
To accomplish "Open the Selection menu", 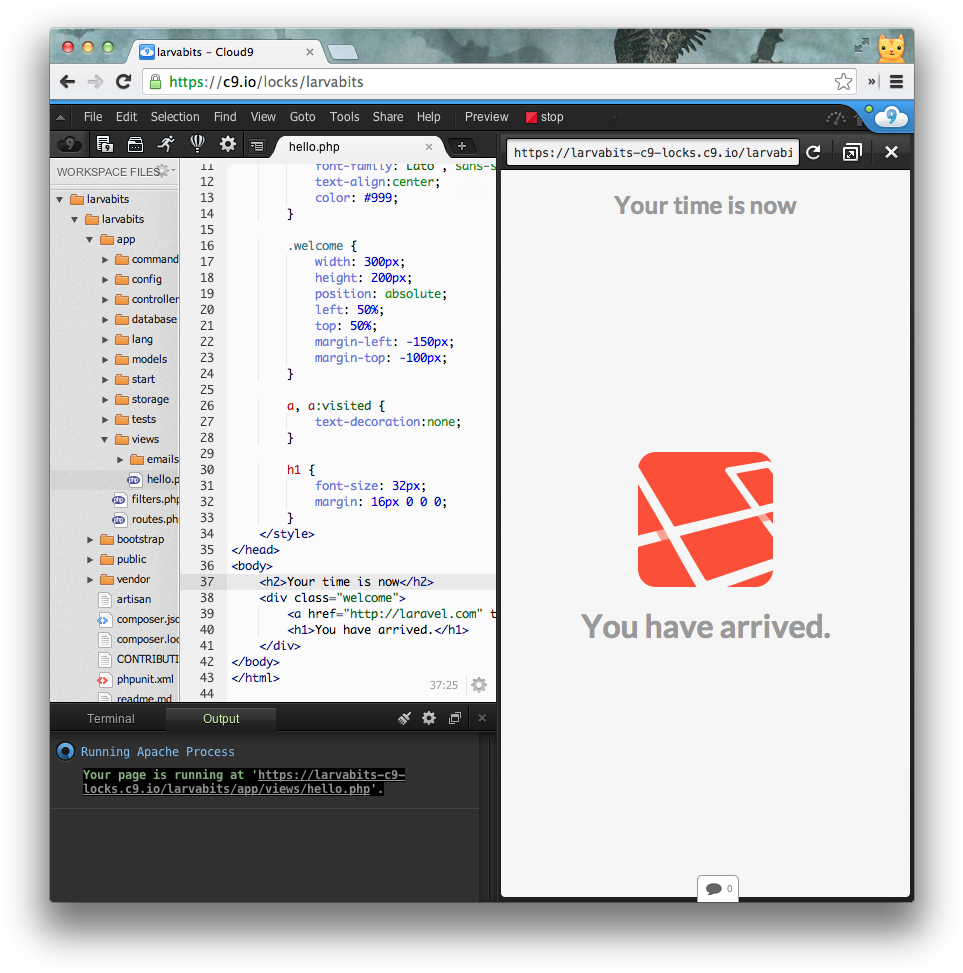I will 175,117.
